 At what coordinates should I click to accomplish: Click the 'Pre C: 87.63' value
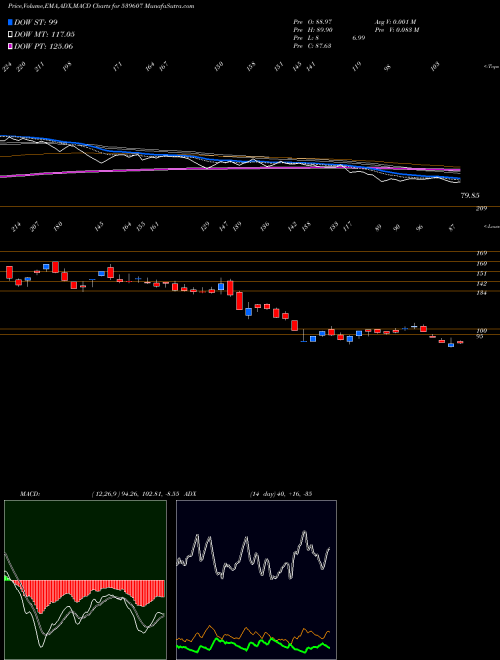point(312,46)
